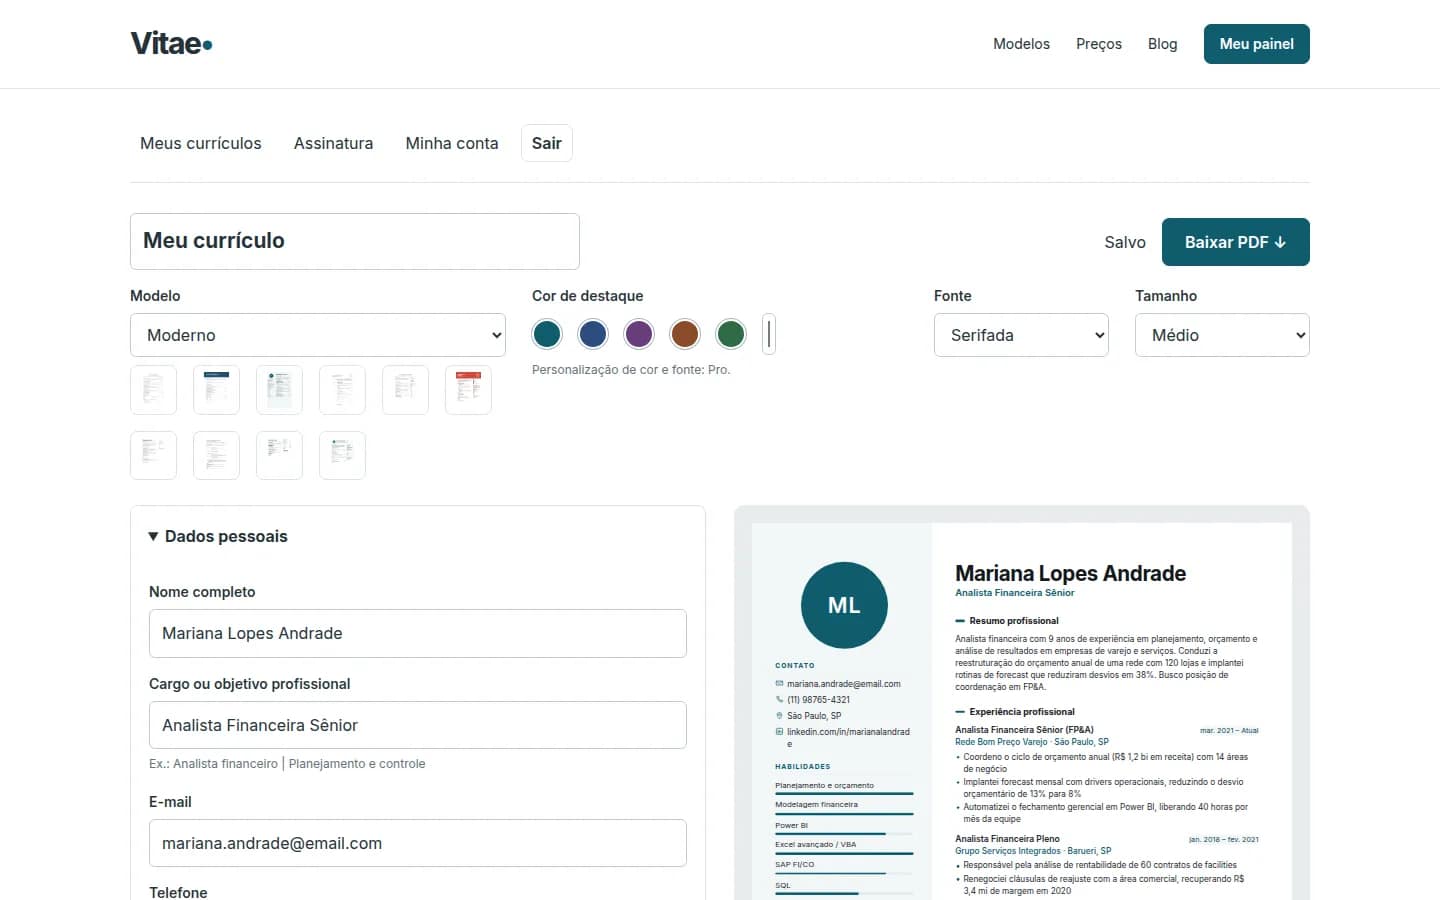This screenshot has height=900, width=1440.
Task: Click the 'Salvo' status text
Action: [x=1125, y=242]
